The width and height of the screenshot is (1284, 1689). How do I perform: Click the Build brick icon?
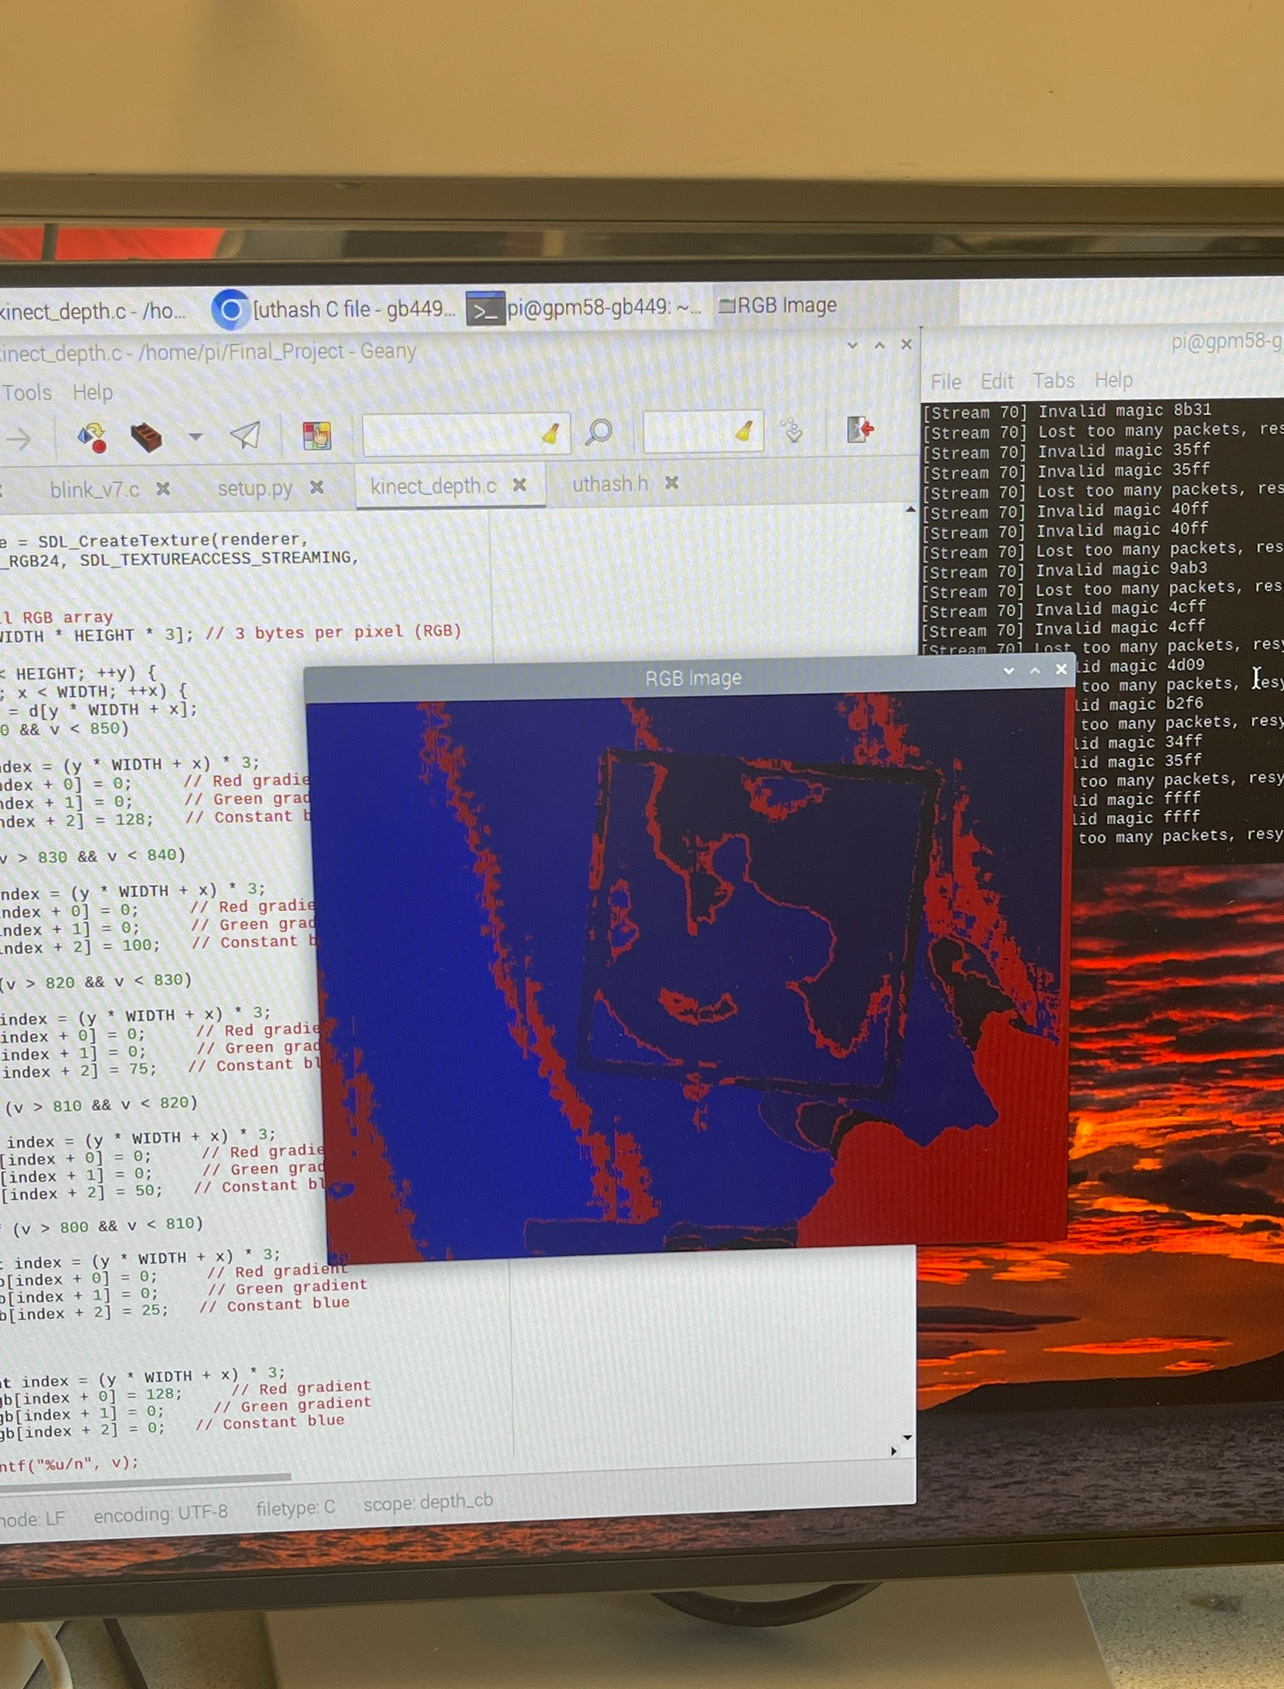146,437
